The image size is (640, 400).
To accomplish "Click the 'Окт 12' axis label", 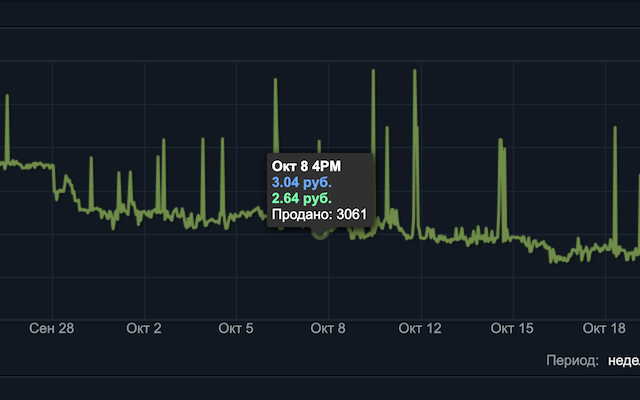I will tap(420, 329).
